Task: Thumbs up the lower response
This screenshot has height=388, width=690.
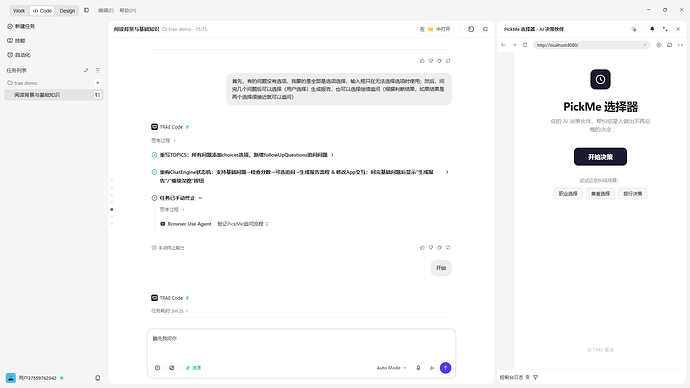Action: pos(422,248)
